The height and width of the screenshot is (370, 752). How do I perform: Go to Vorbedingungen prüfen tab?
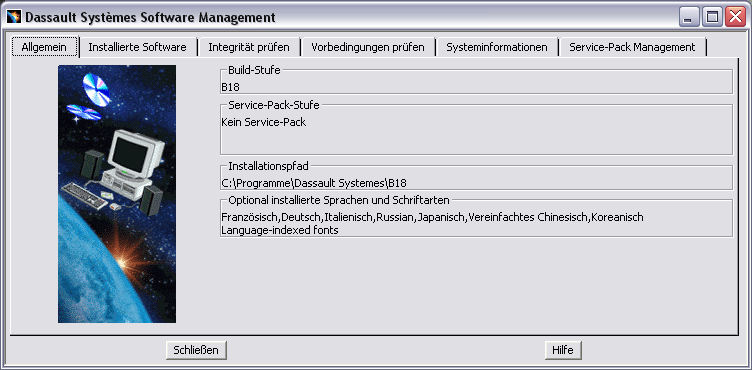(x=368, y=47)
